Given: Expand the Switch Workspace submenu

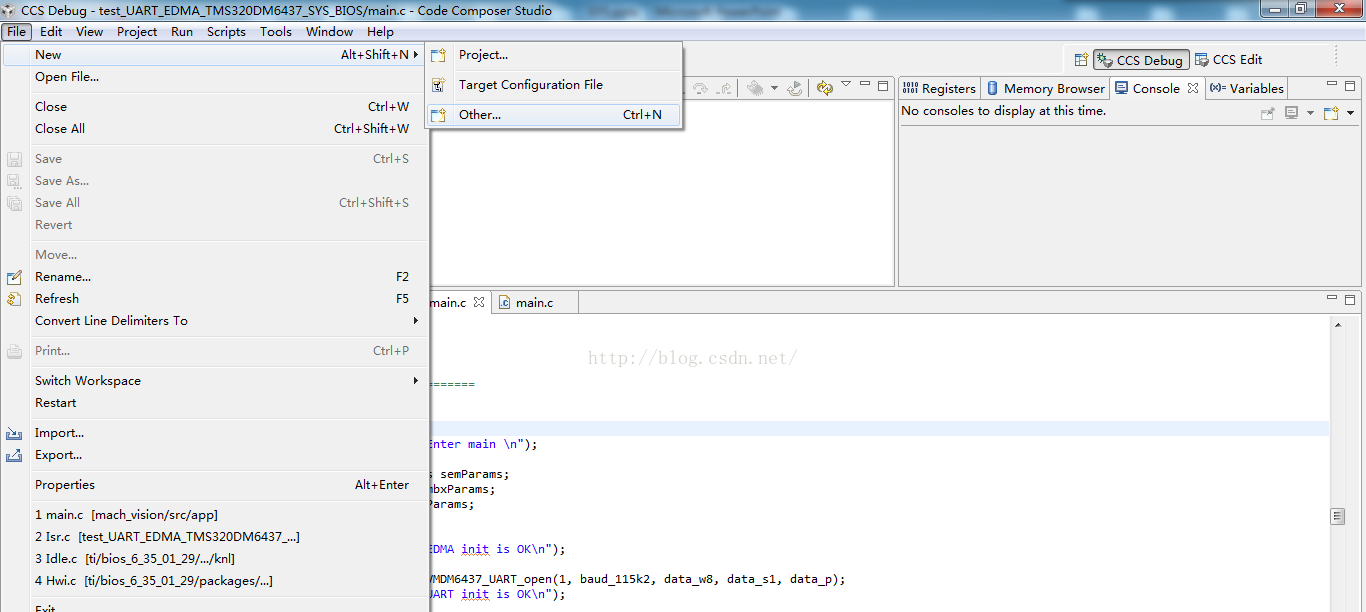Looking at the screenshot, I should 215,381.
